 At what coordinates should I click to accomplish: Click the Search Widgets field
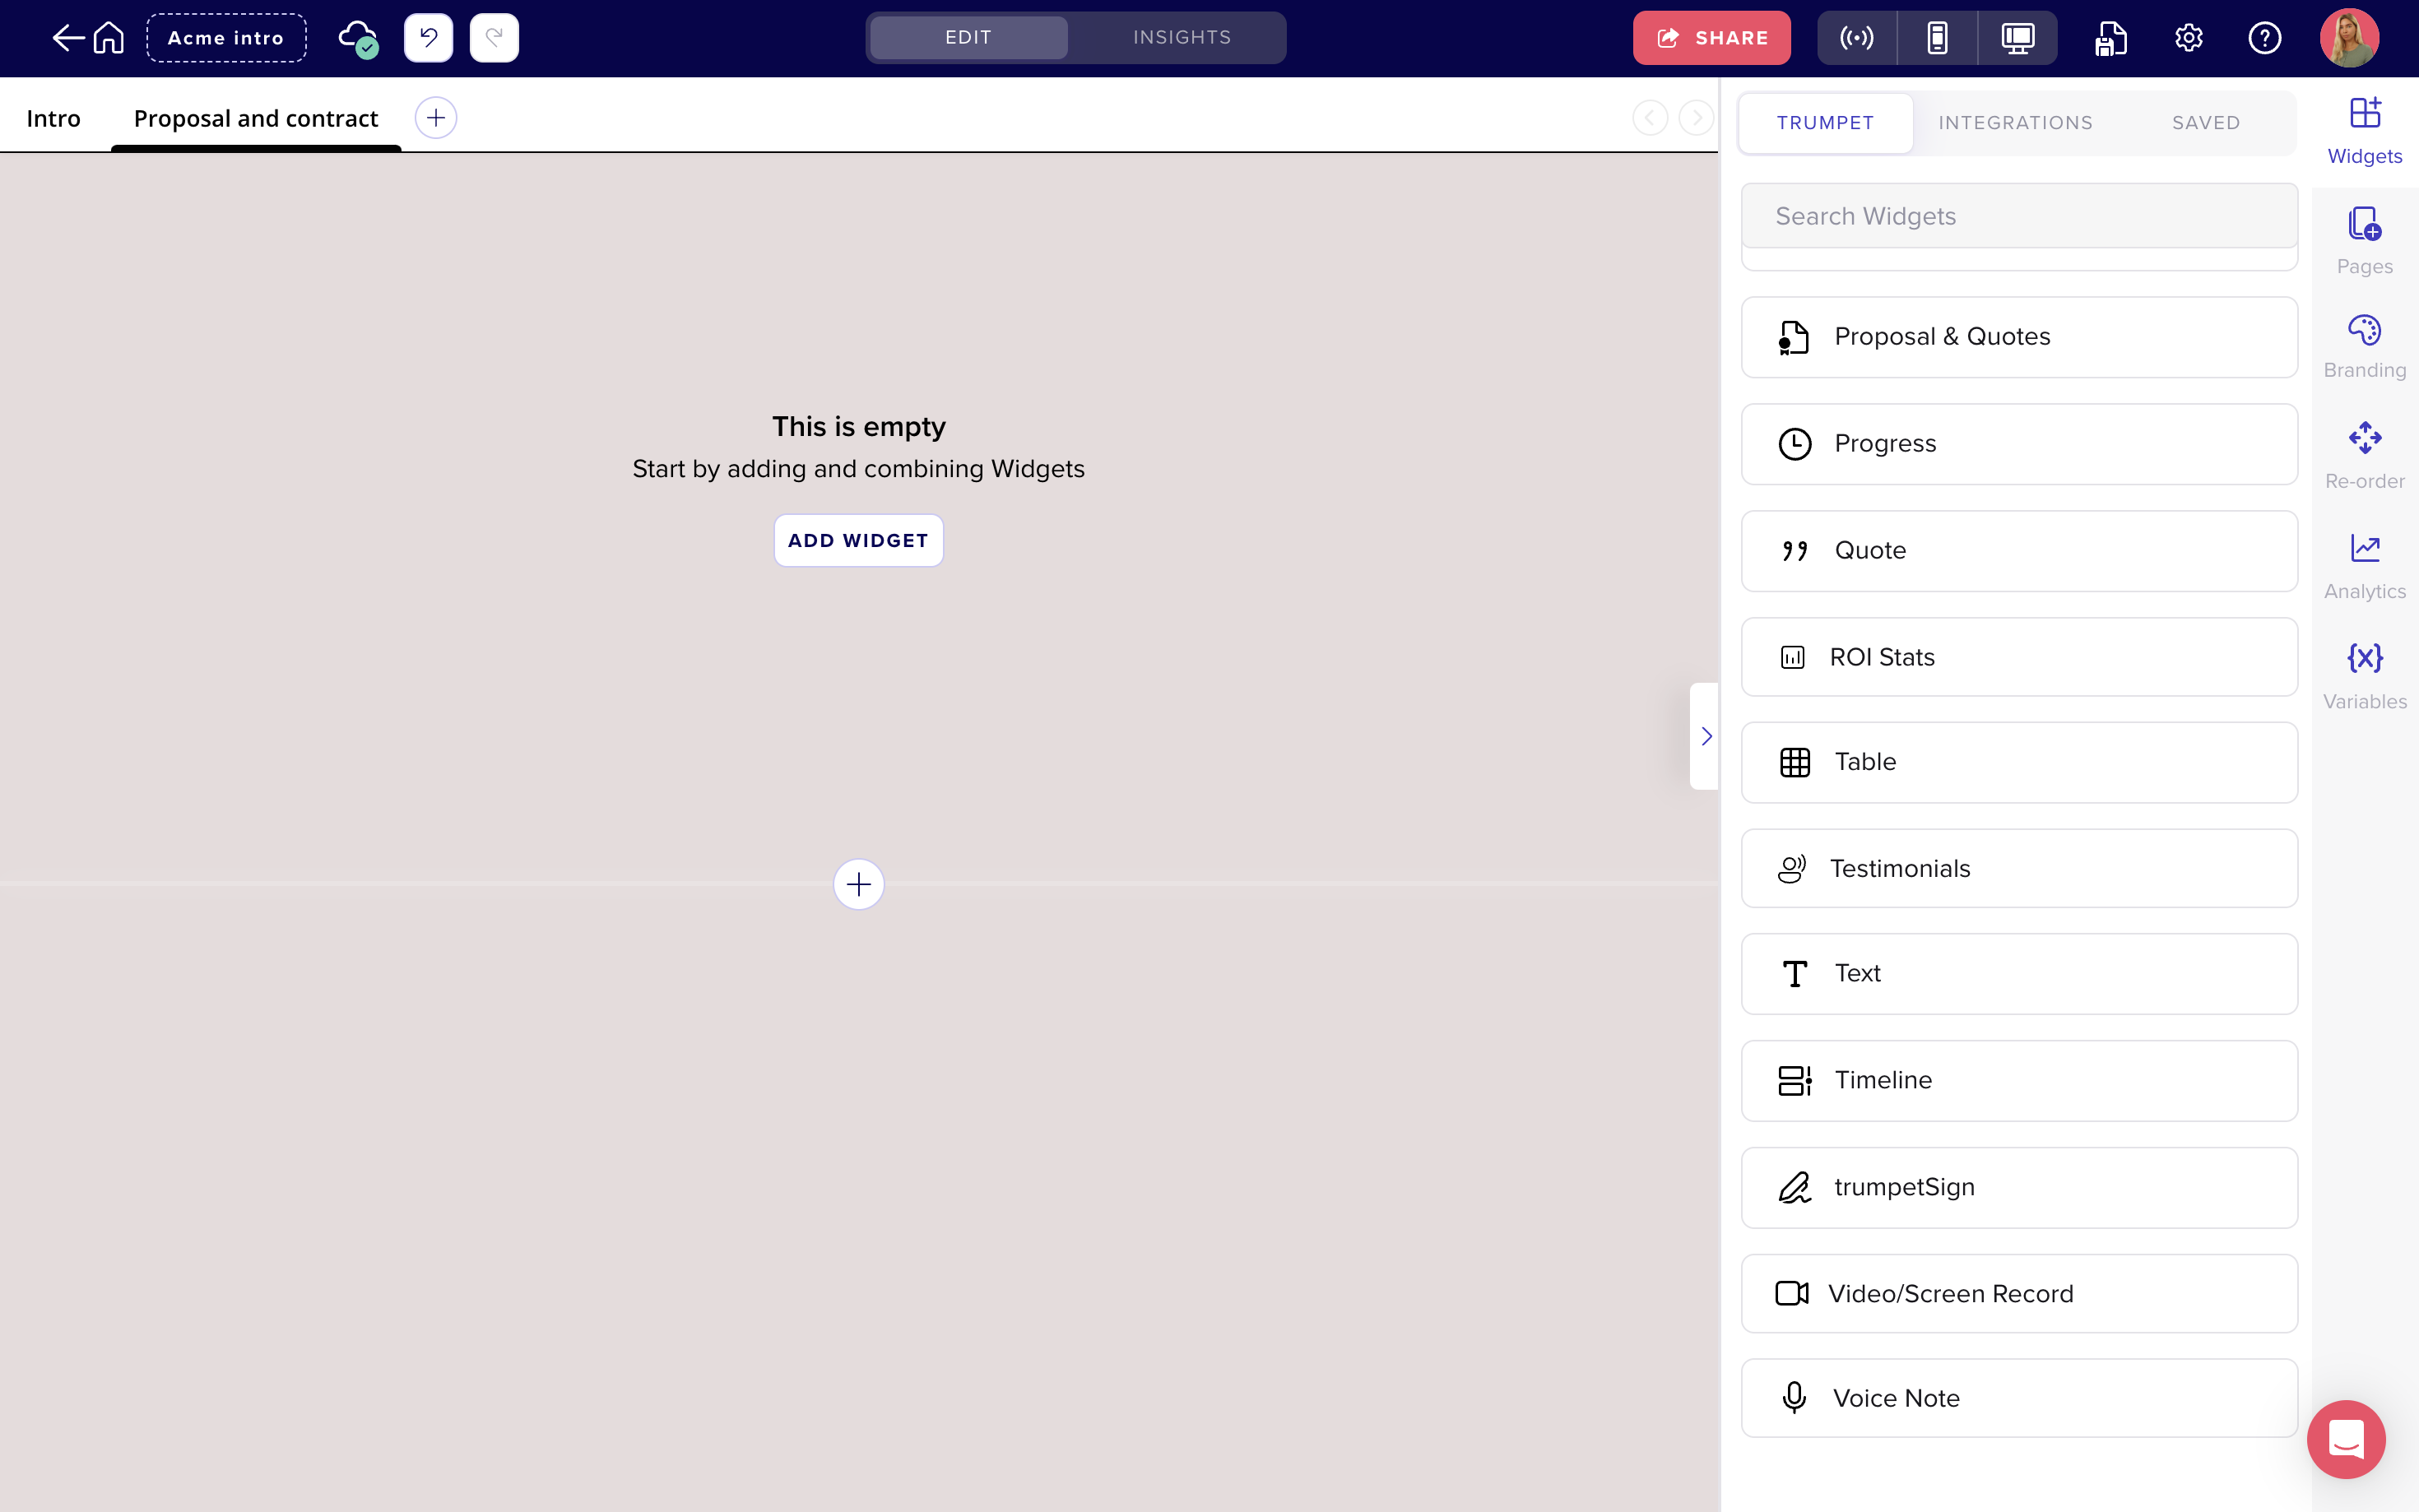tap(2018, 216)
